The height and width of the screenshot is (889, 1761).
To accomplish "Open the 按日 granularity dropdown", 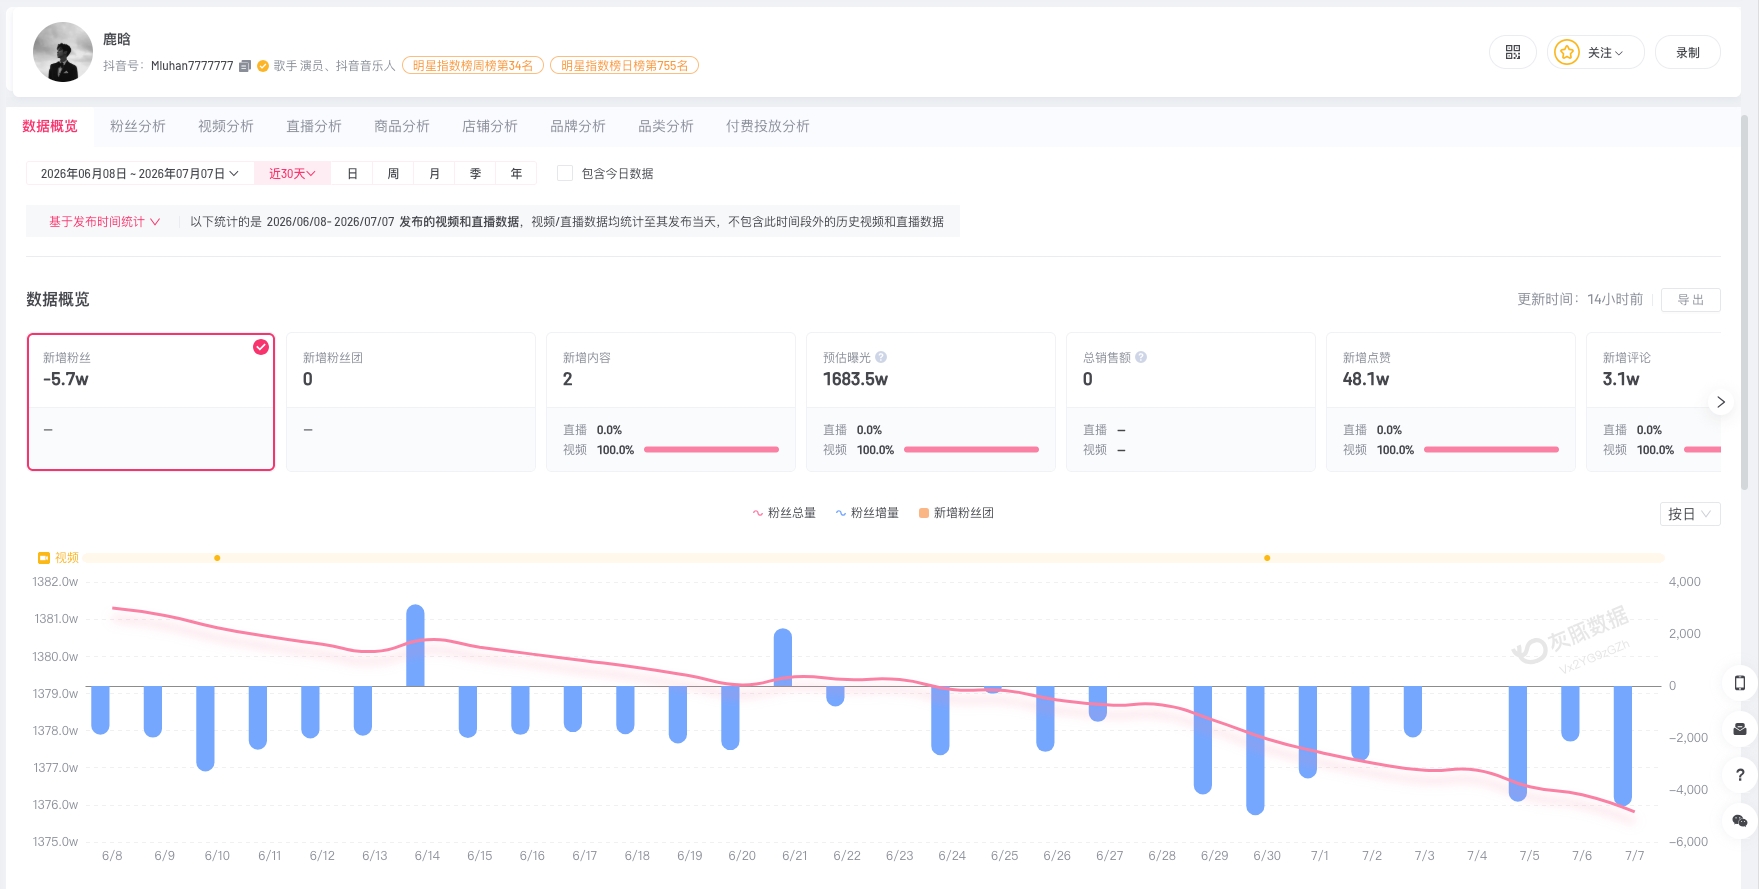I will coord(1690,514).
